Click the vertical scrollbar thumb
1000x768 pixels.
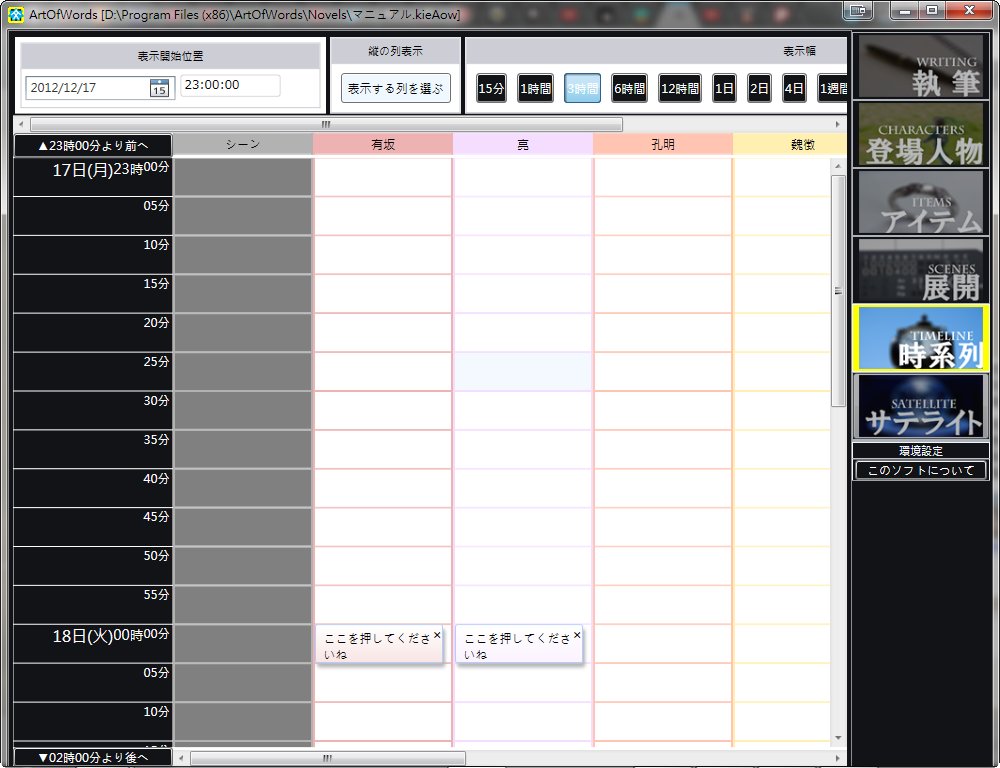(x=838, y=291)
